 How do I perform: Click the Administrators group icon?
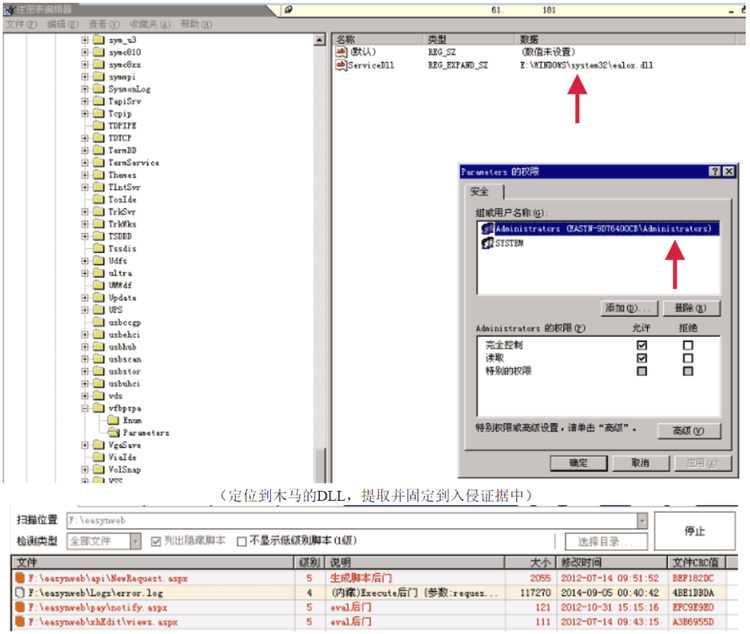pos(487,229)
